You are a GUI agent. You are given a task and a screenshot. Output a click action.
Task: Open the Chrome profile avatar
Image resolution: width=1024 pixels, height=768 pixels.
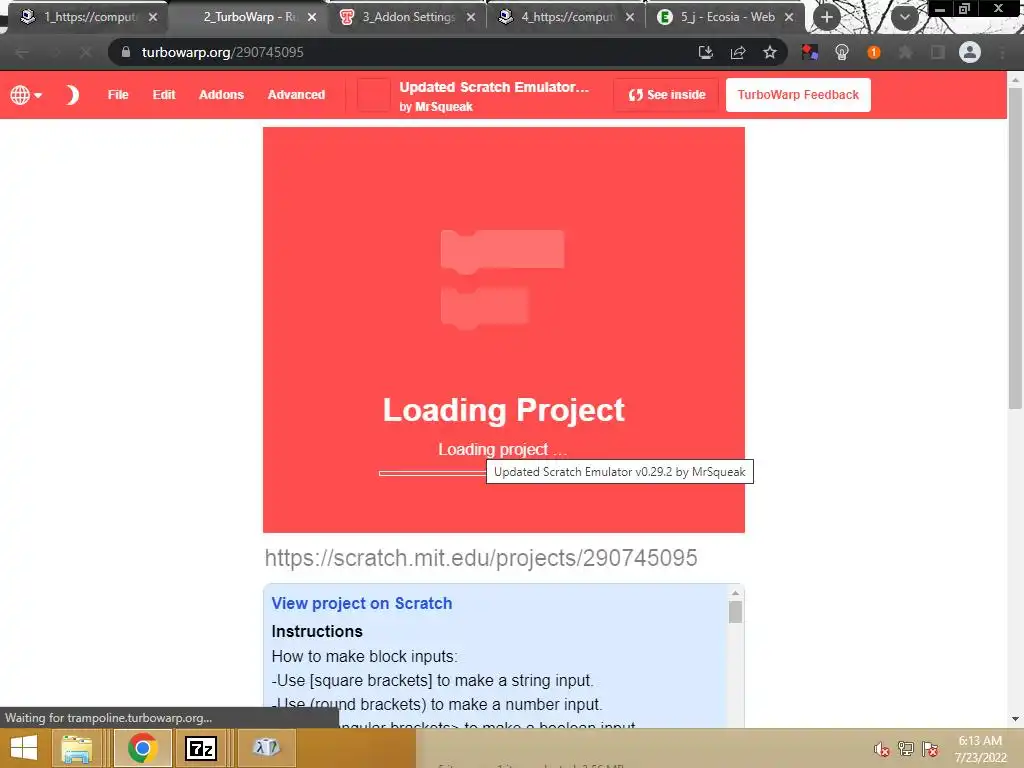[970, 52]
